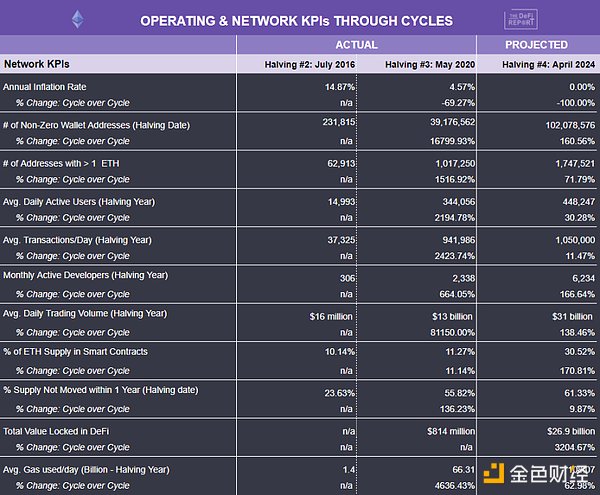
Task: Click the # of Non-Zero Wallet Addresses label
Action: (96, 125)
